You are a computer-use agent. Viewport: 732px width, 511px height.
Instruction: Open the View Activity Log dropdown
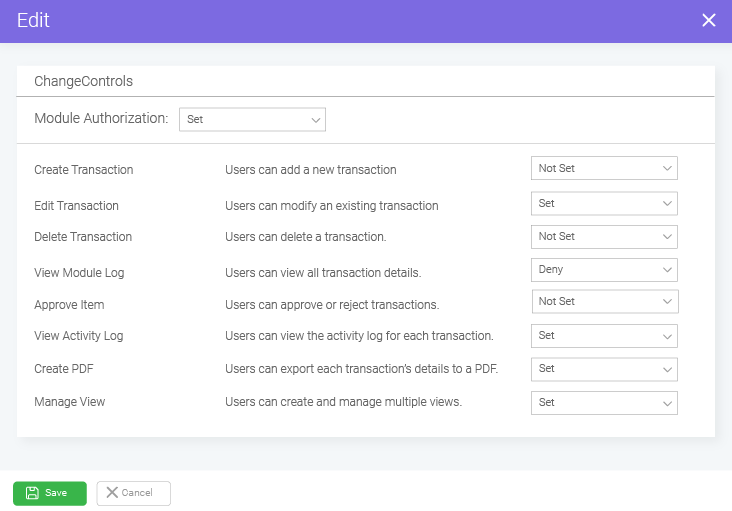(604, 336)
